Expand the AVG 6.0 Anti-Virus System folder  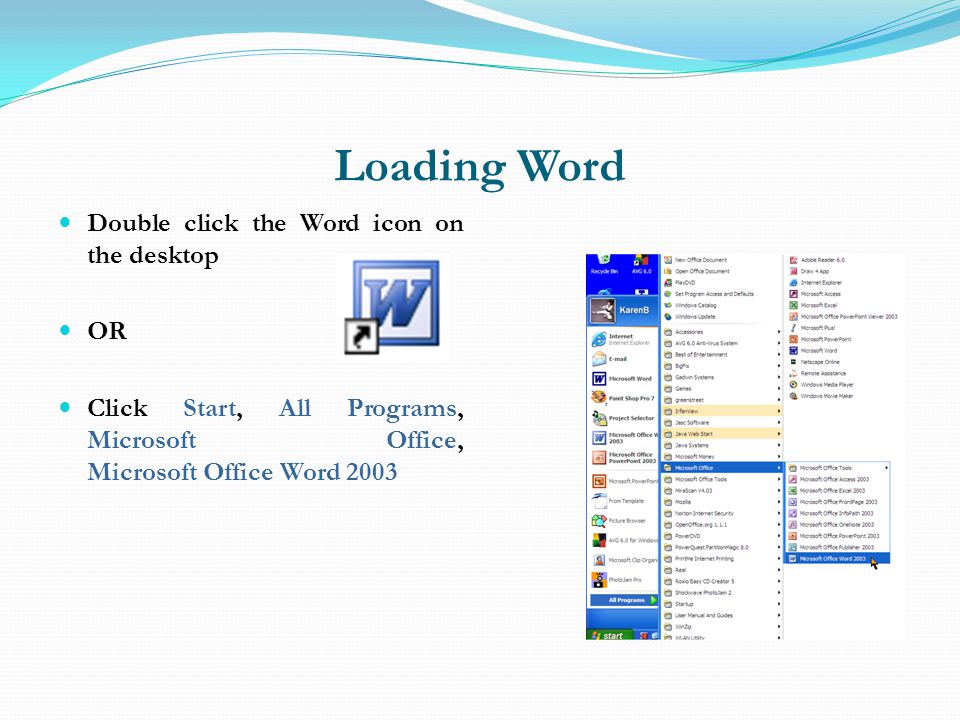(722, 343)
